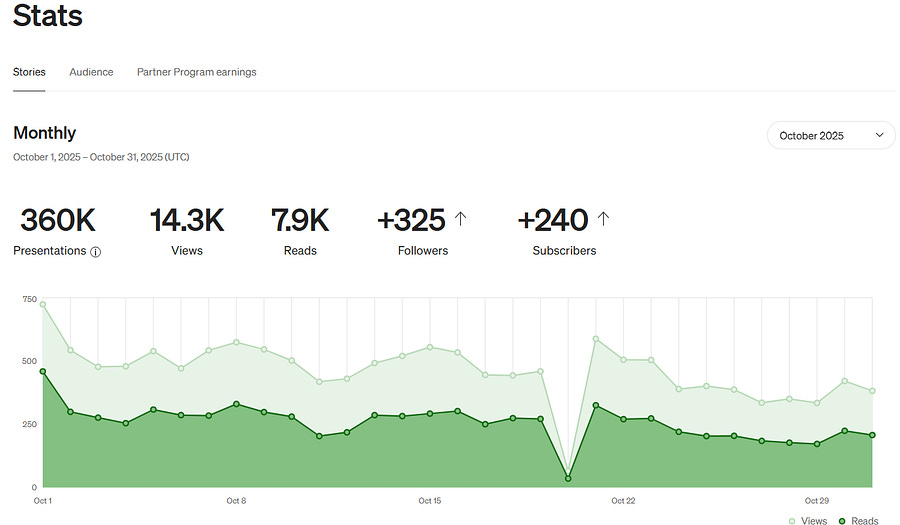The height and width of the screenshot is (525, 900).
Task: Click the Views legend marker
Action: [792, 521]
